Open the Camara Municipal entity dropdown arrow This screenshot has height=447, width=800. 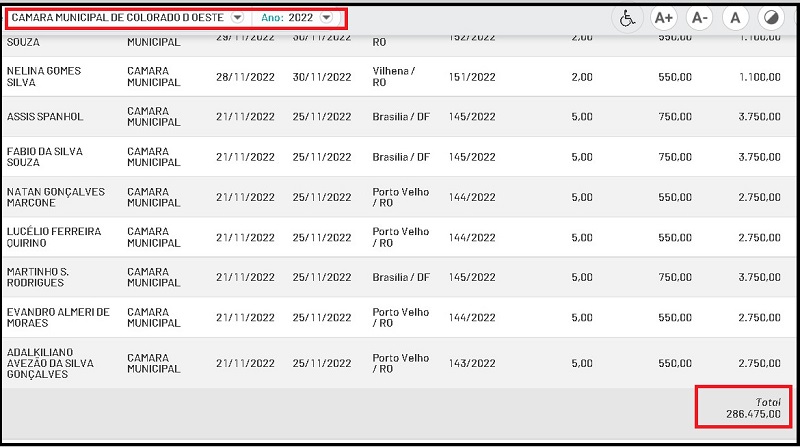[237, 18]
